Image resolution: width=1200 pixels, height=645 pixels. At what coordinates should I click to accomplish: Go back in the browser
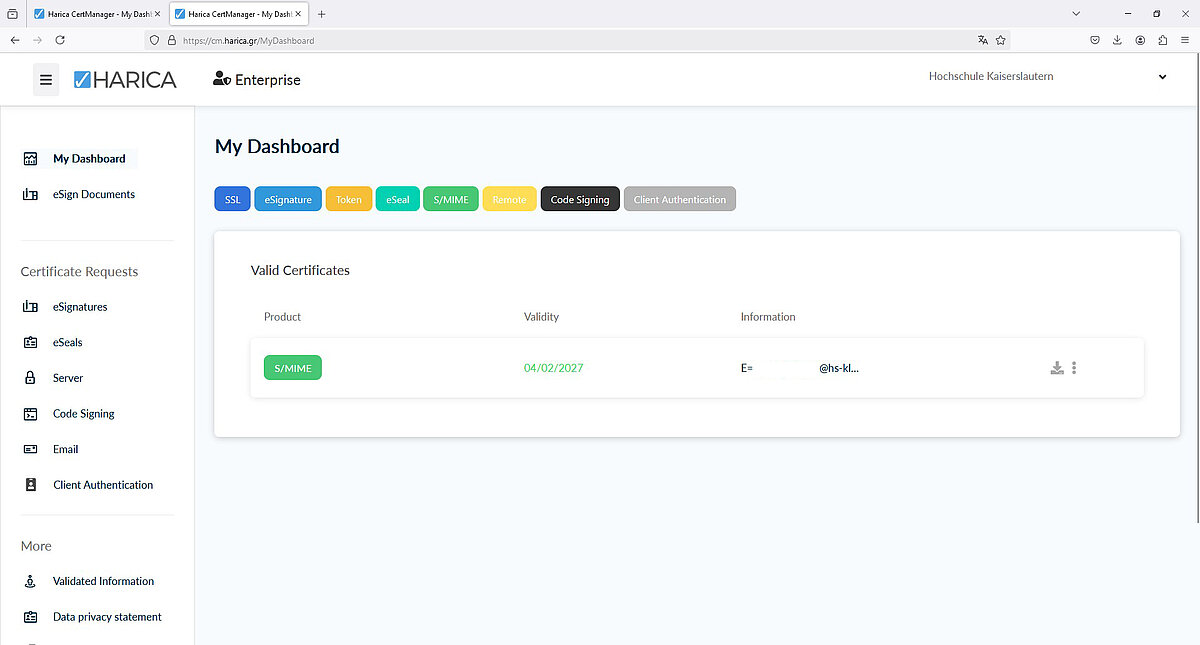click(15, 40)
